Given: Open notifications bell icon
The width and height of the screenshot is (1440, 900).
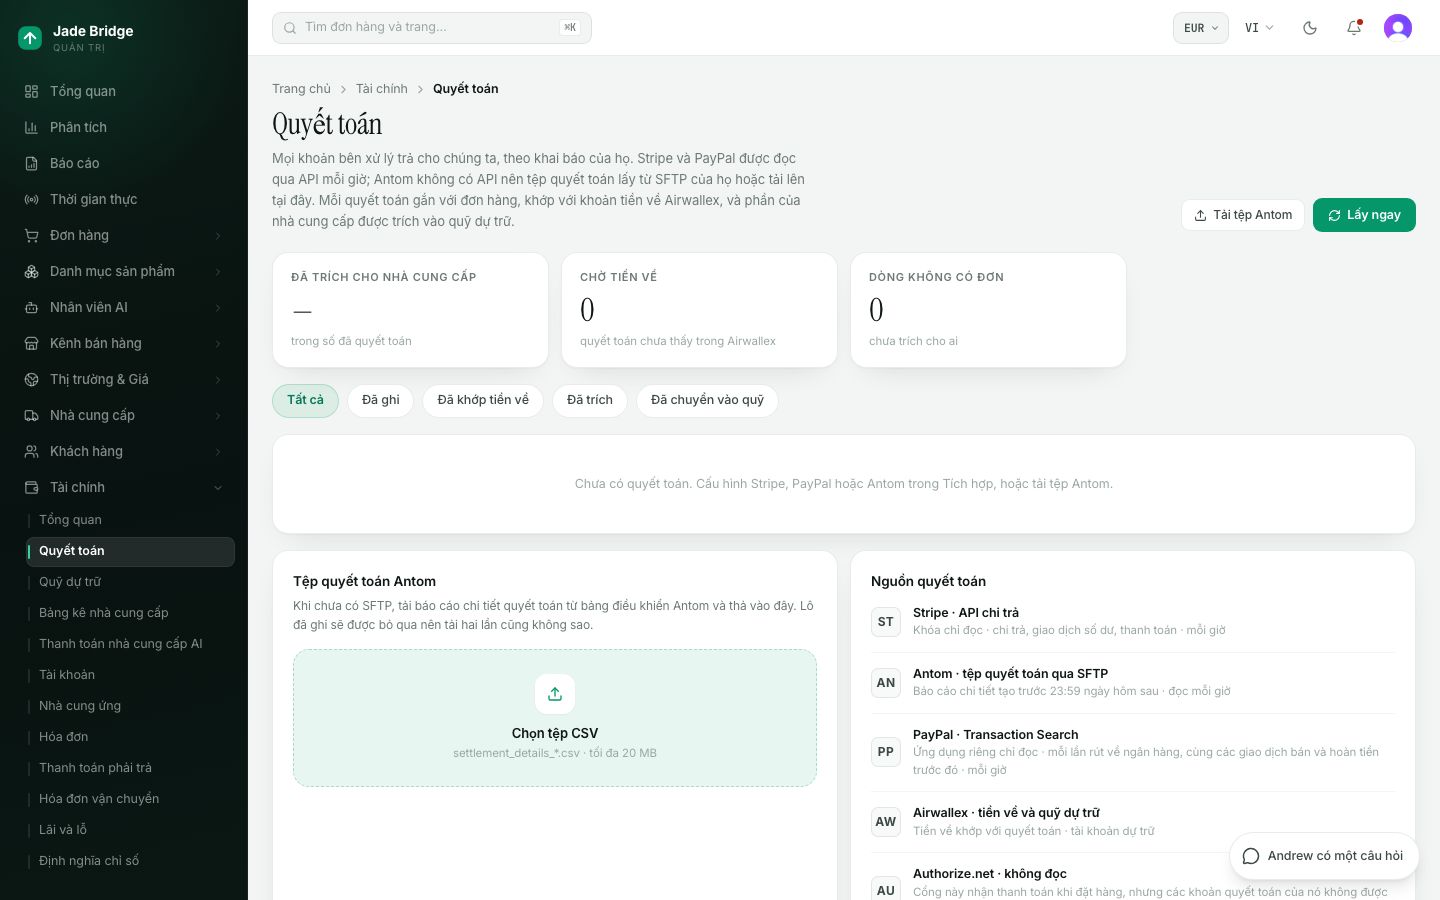Looking at the screenshot, I should coord(1354,28).
